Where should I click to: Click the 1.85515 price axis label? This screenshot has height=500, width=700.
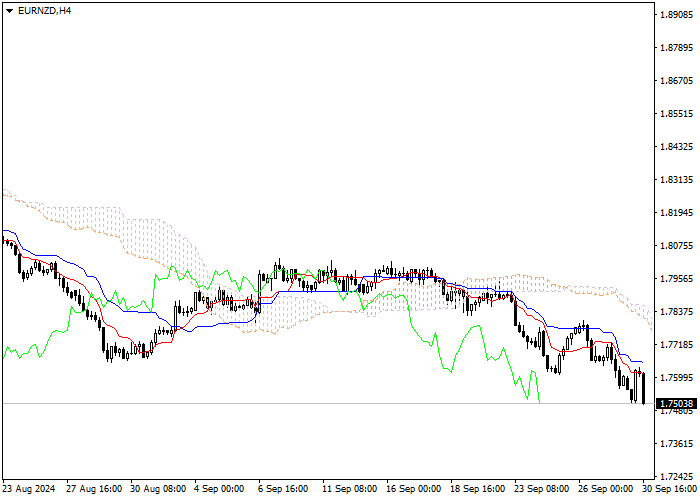(676, 114)
